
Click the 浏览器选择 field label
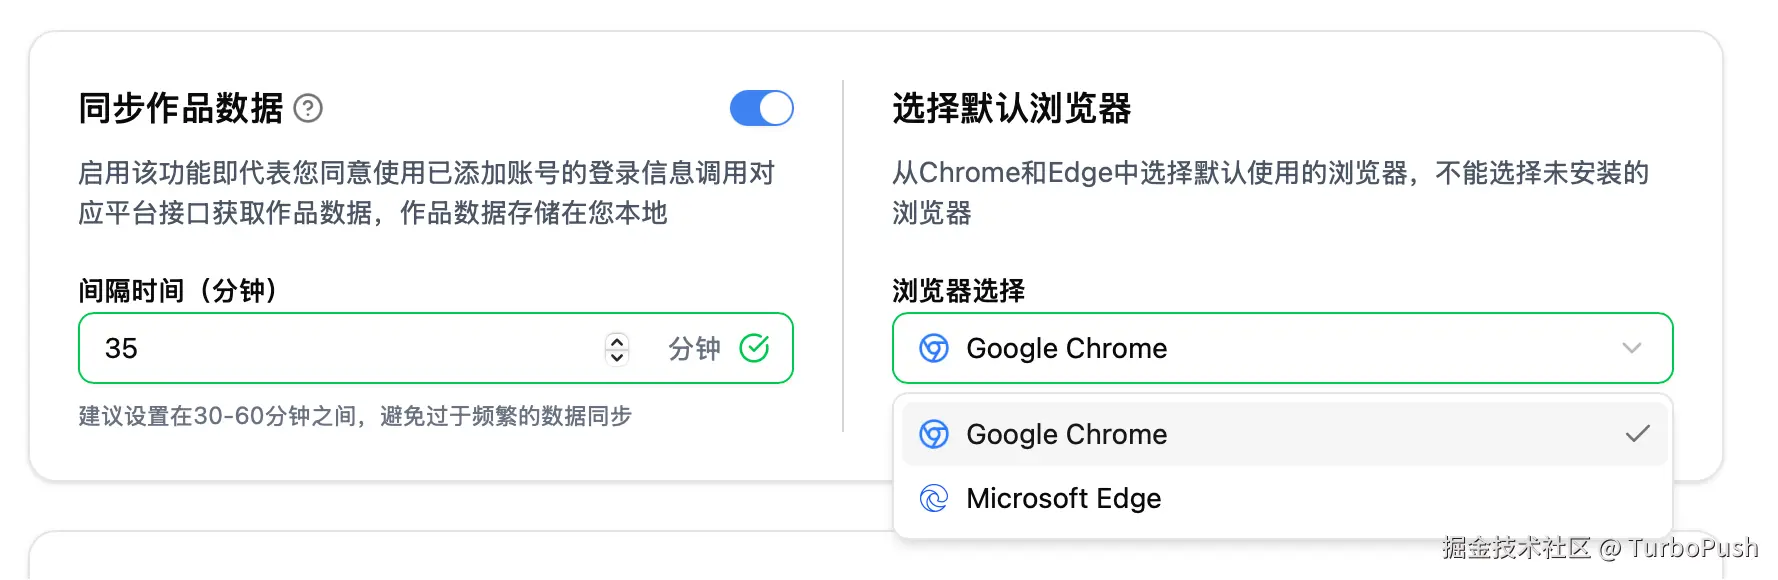coord(958,290)
